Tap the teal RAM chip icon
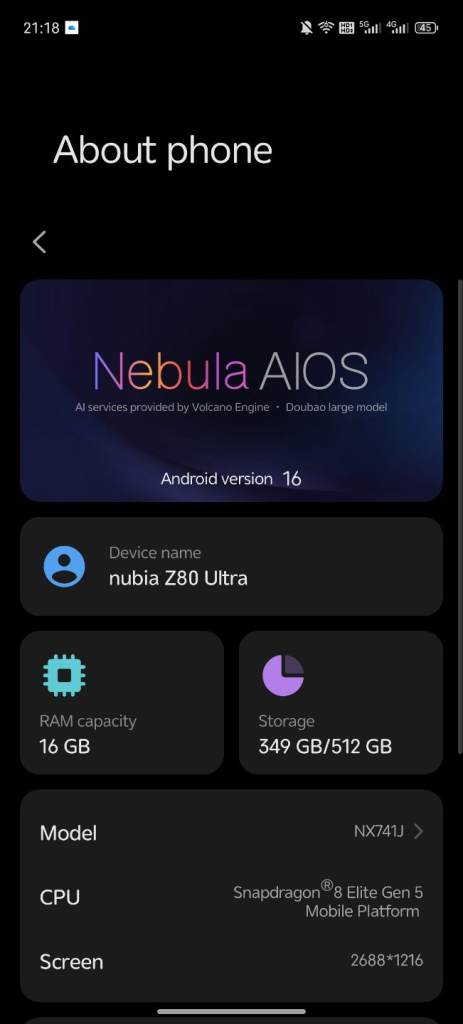Viewport: 463px width, 1024px height. [x=64, y=675]
